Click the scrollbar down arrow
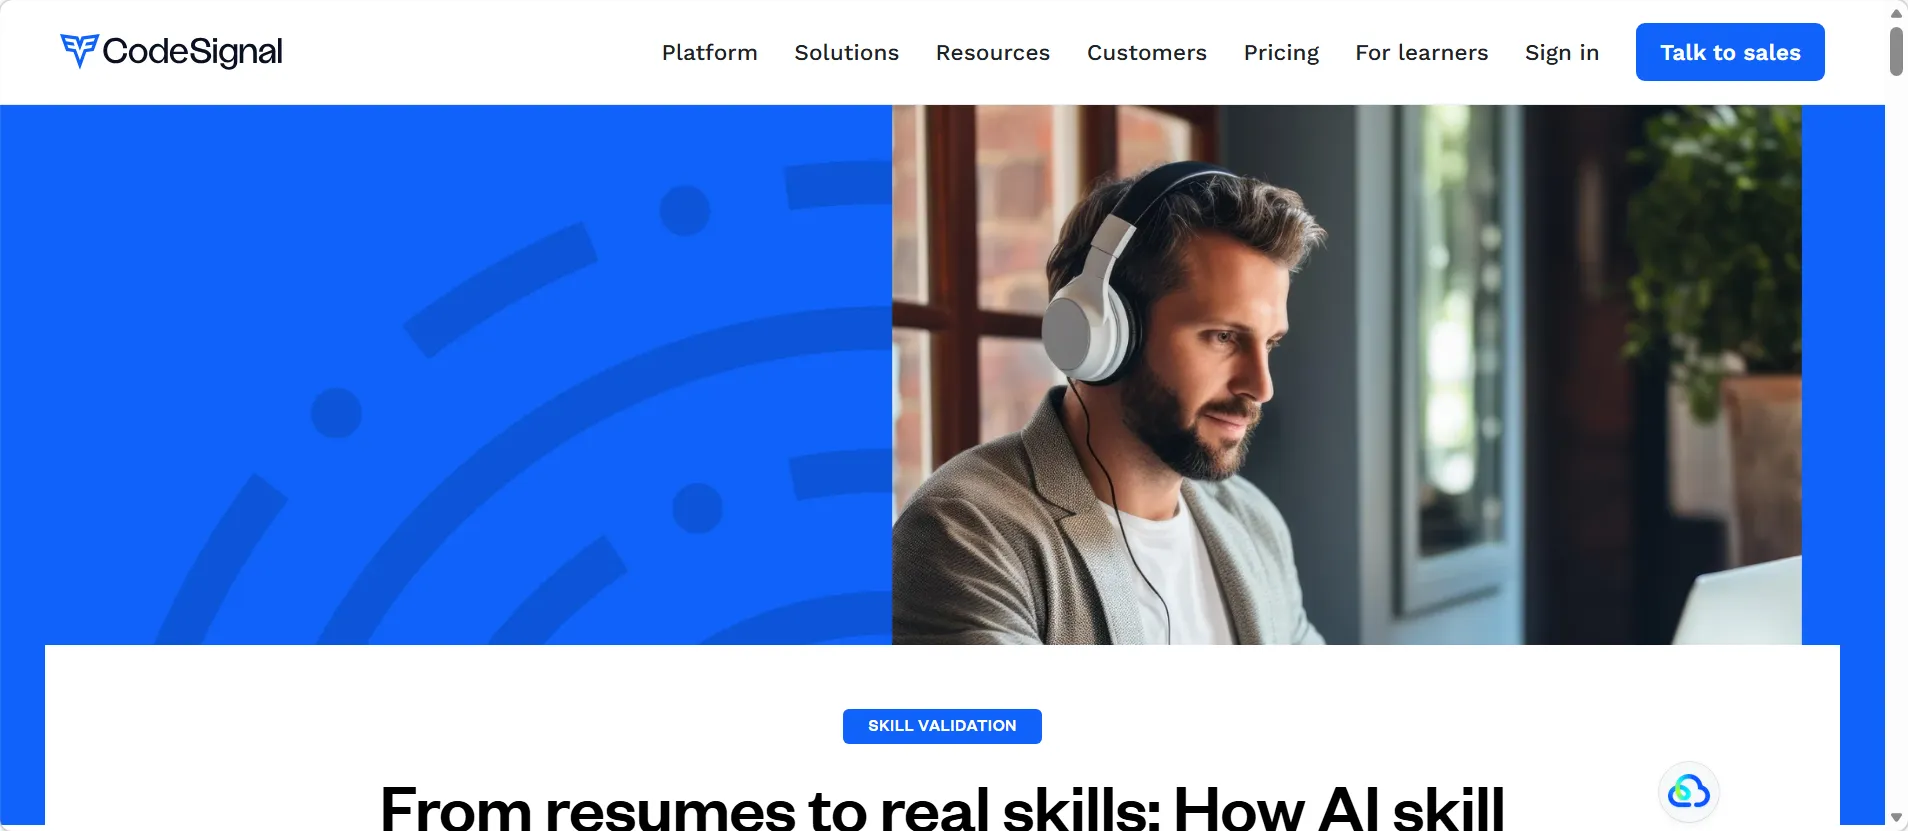 [1896, 818]
